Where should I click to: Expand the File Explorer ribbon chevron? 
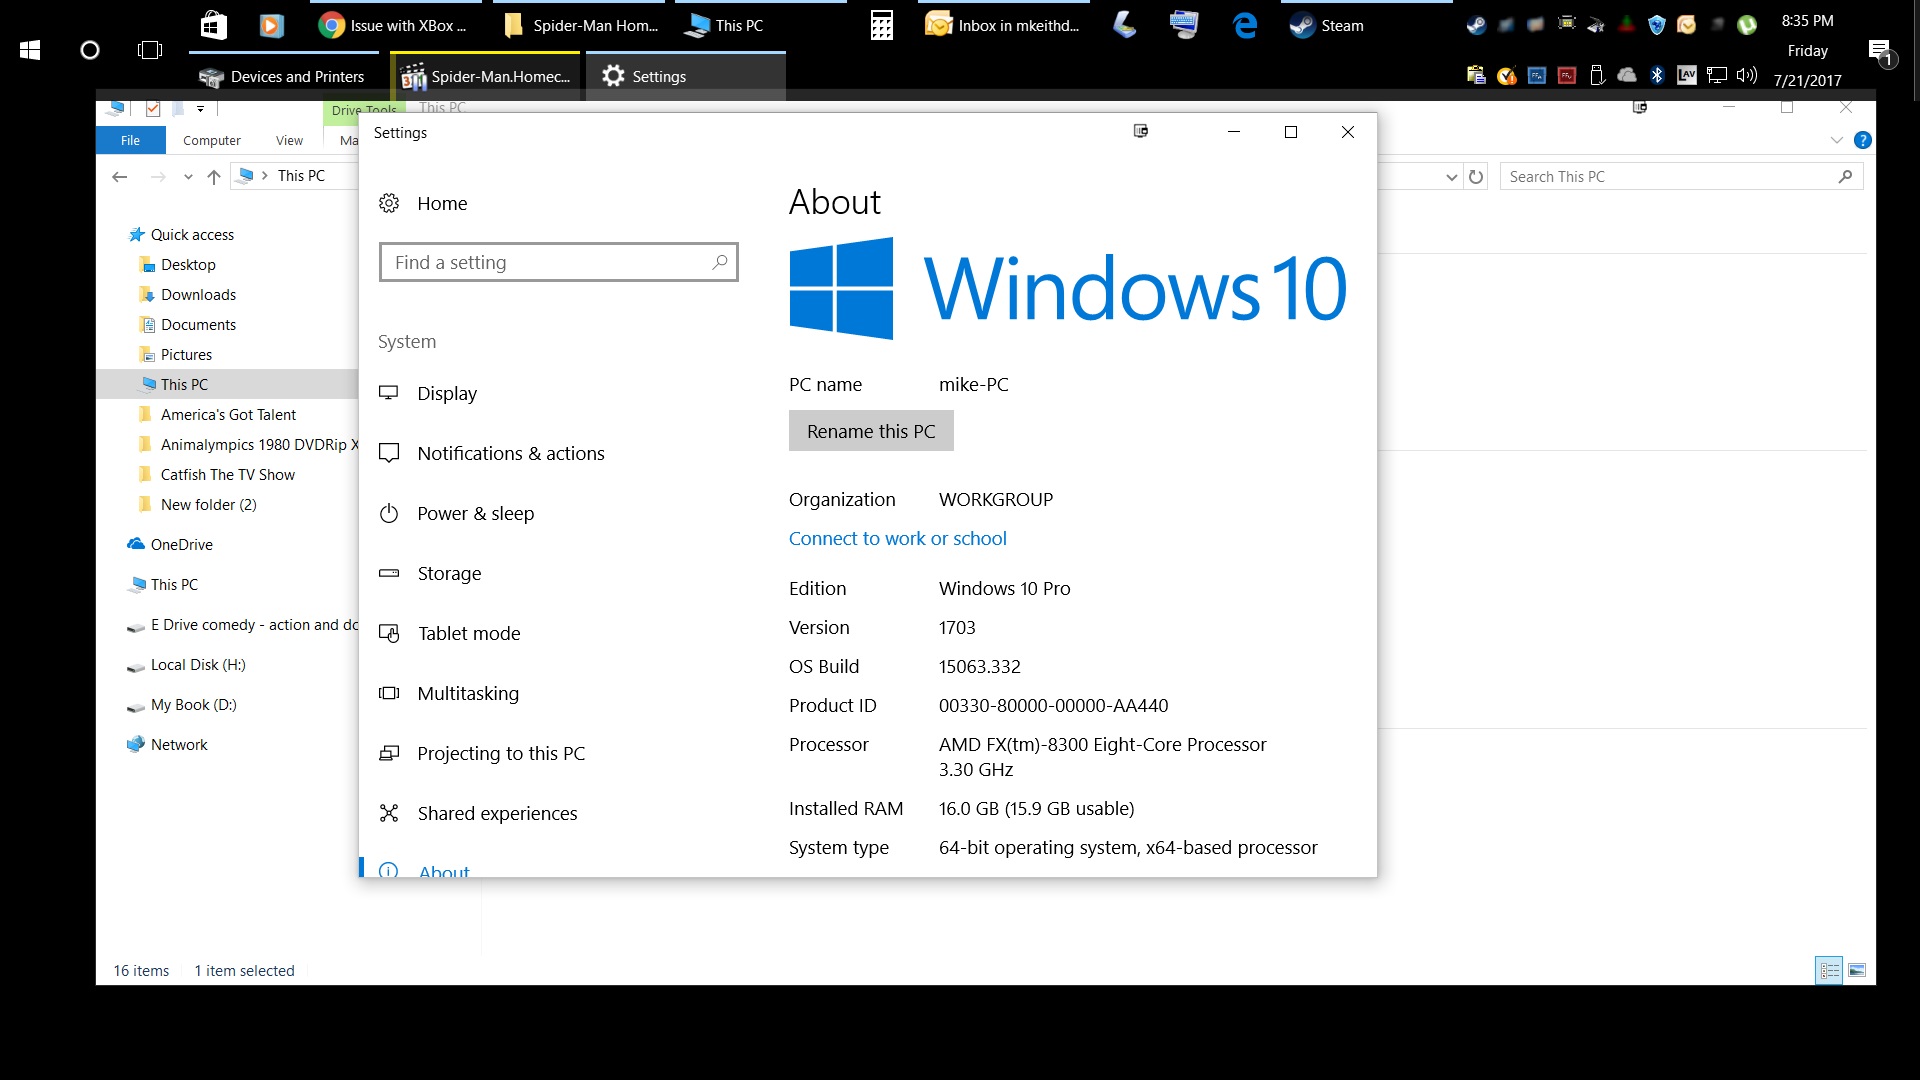1836,140
